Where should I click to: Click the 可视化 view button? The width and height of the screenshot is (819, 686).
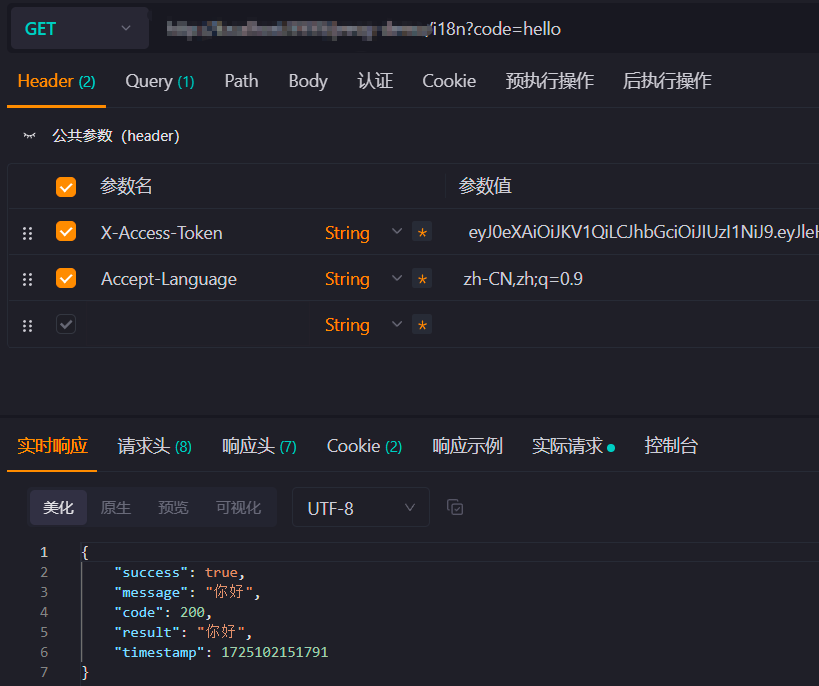point(238,507)
